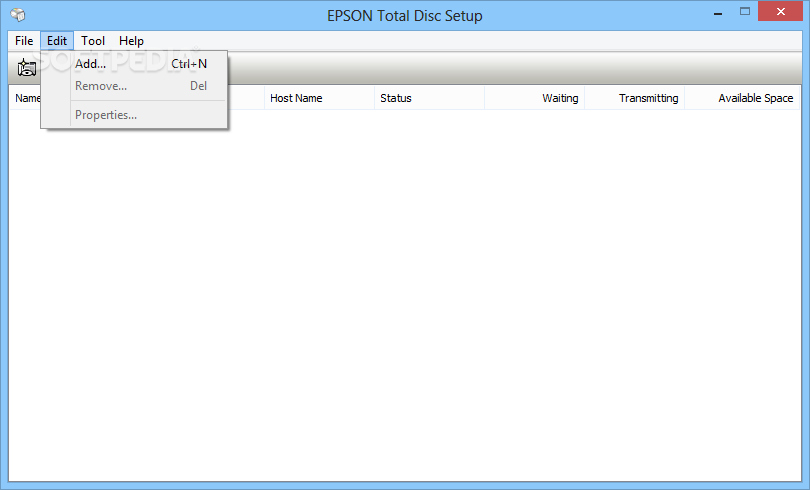Click the EPSON app icon in title bar
This screenshot has height=490, width=810.
(18, 15)
